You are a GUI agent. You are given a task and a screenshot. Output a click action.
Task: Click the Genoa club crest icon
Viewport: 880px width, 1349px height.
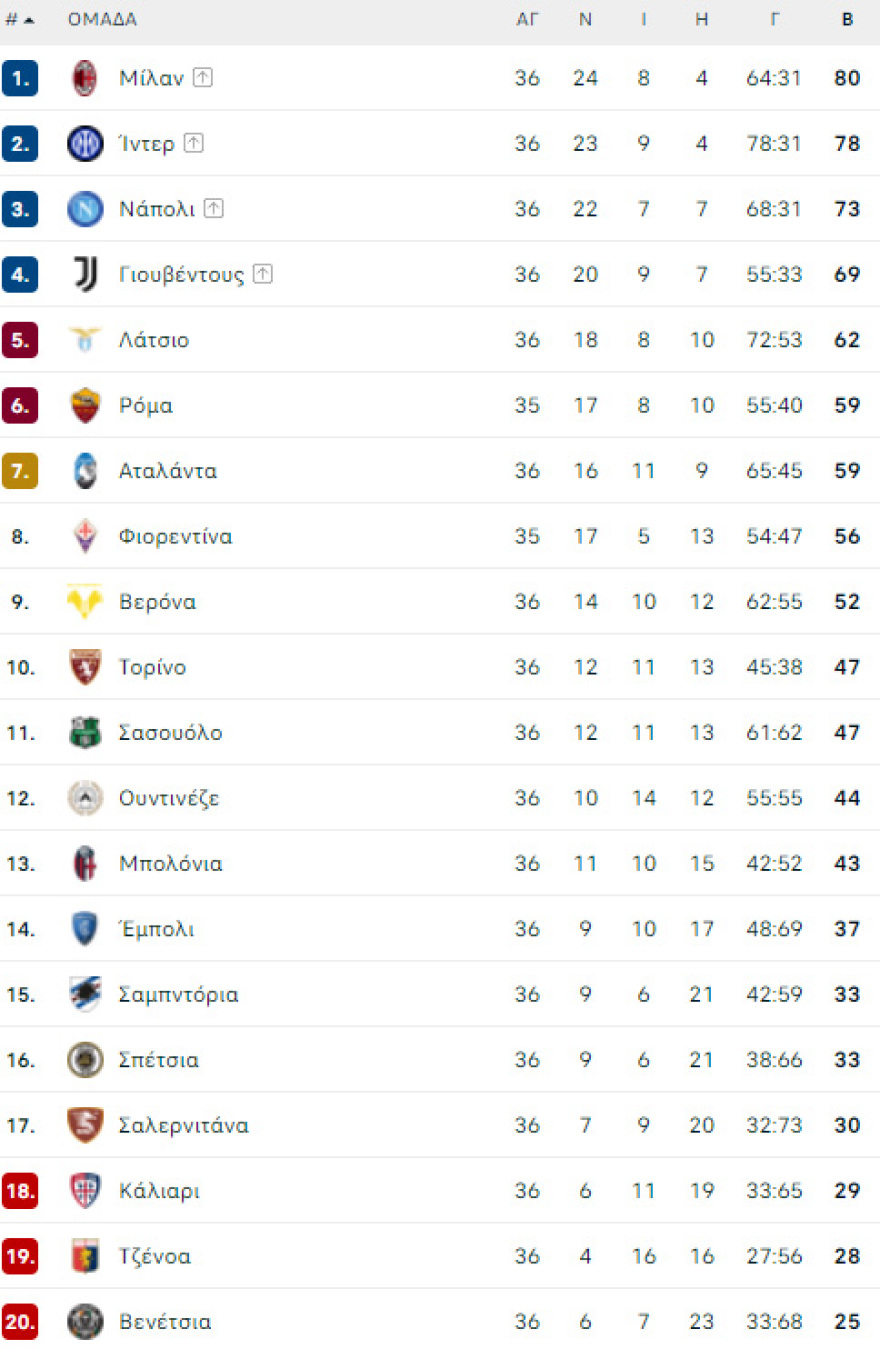(x=85, y=1256)
